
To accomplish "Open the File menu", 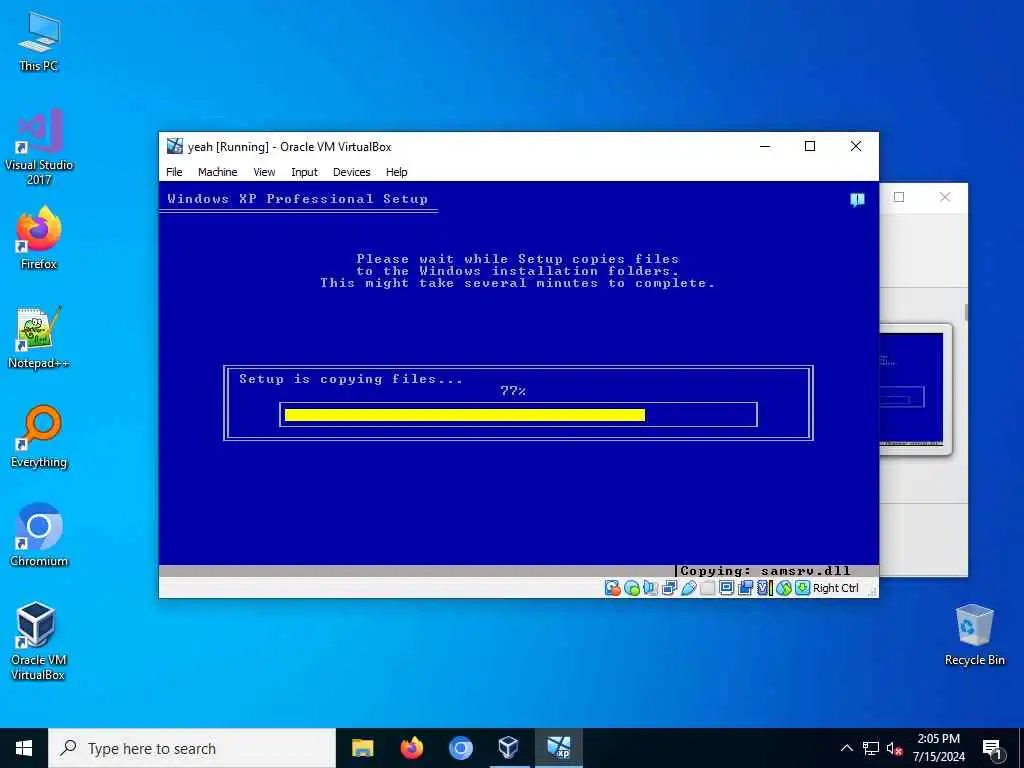I will point(174,172).
